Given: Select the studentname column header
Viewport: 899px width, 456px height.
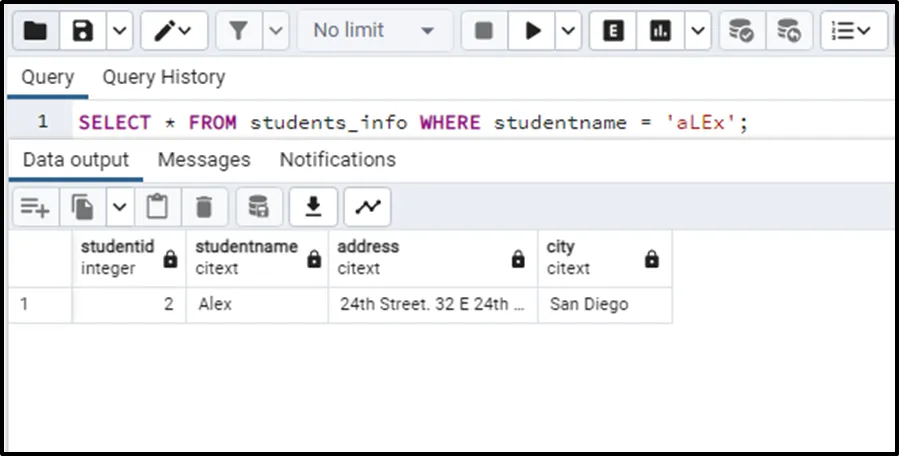Looking at the screenshot, I should tap(246, 257).
